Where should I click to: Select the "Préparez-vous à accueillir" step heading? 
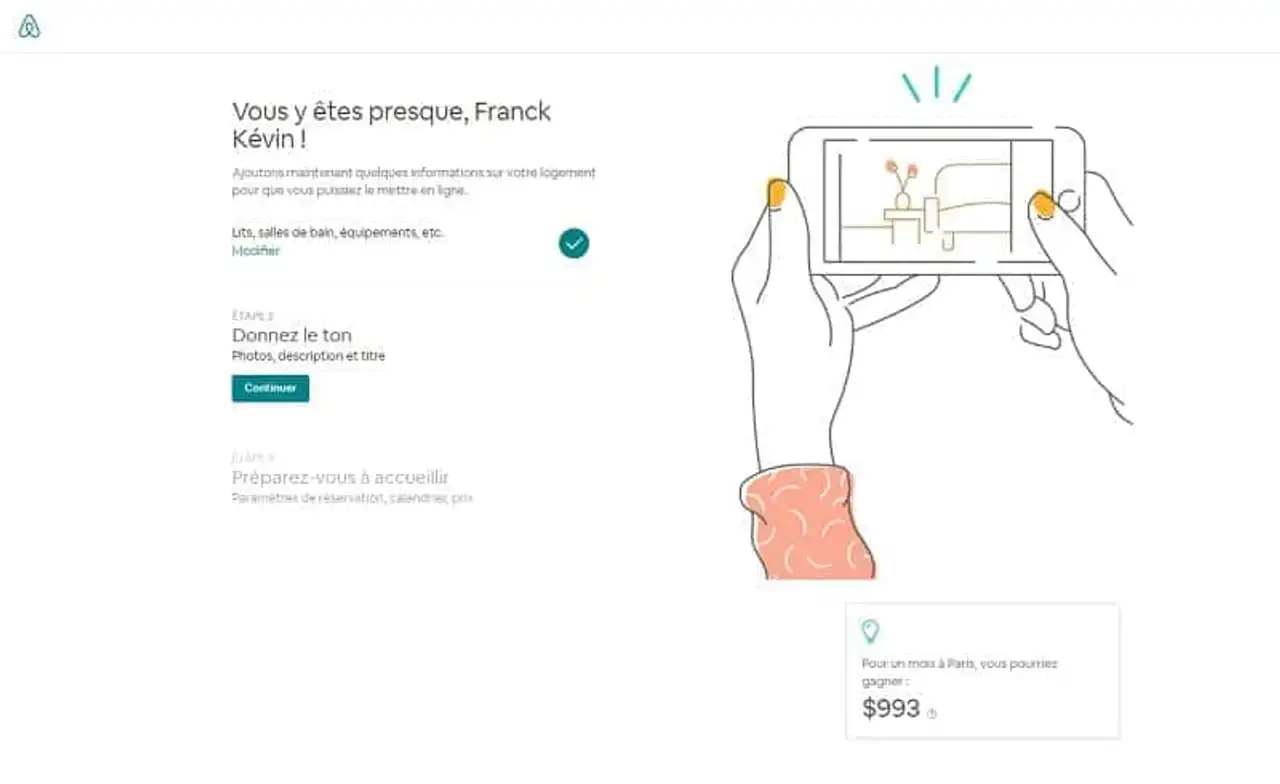pos(340,477)
